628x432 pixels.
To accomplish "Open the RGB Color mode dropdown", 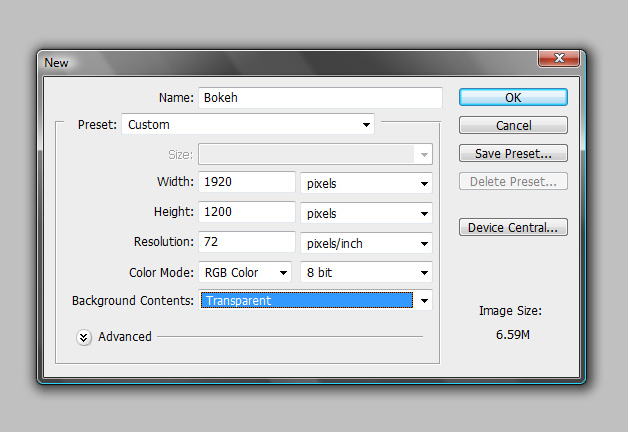I will pos(245,273).
